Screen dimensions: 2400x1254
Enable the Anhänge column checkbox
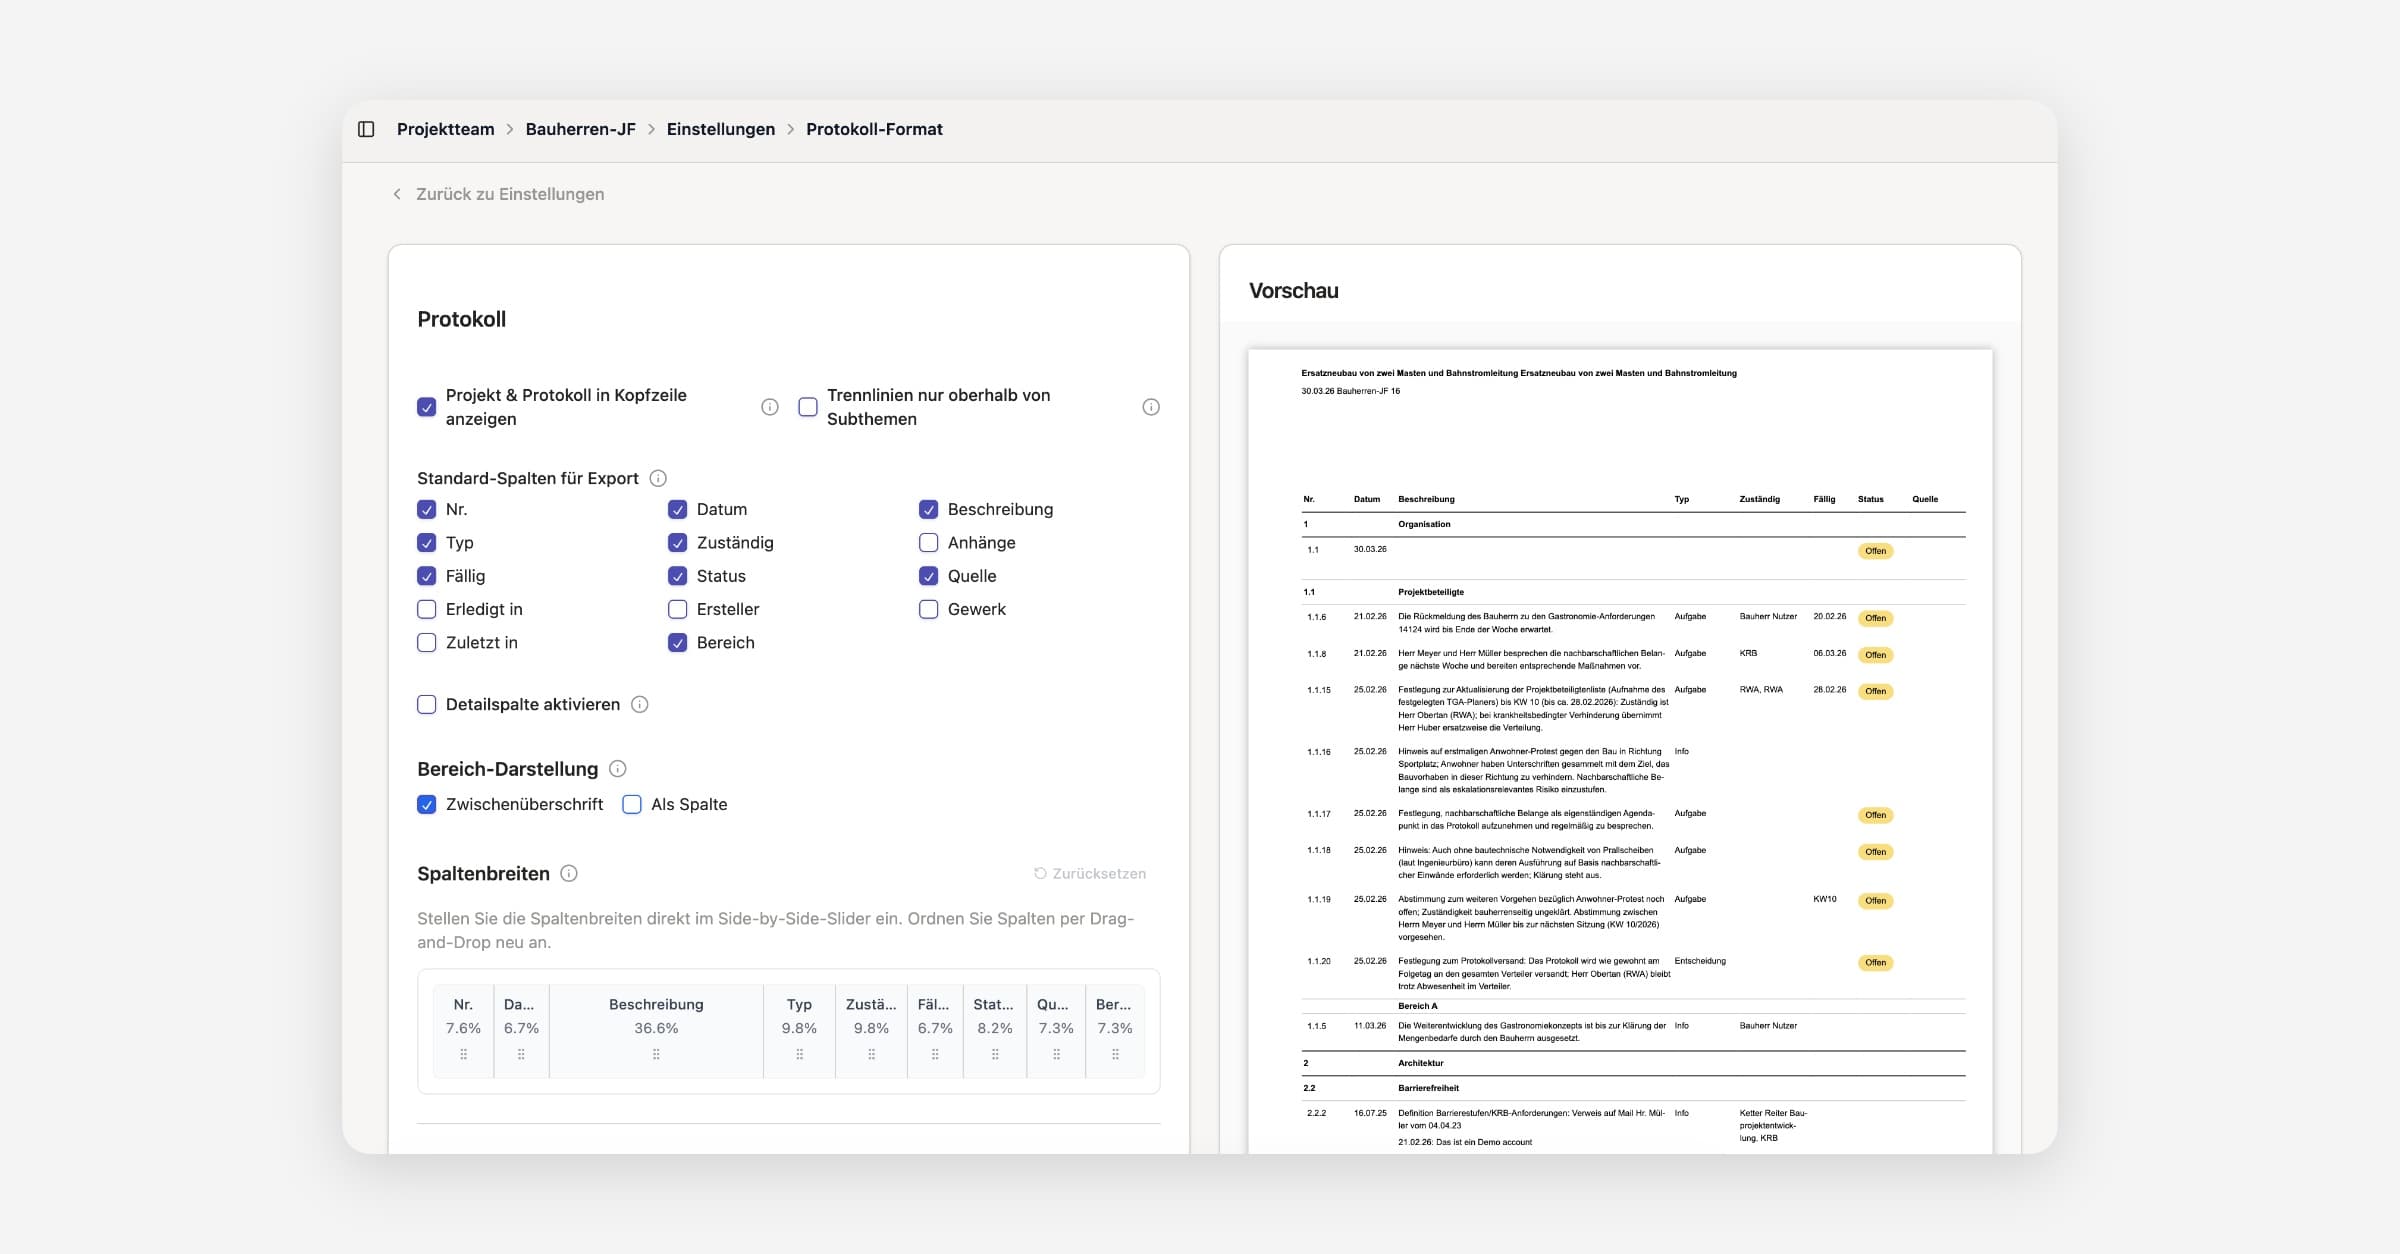coord(929,543)
